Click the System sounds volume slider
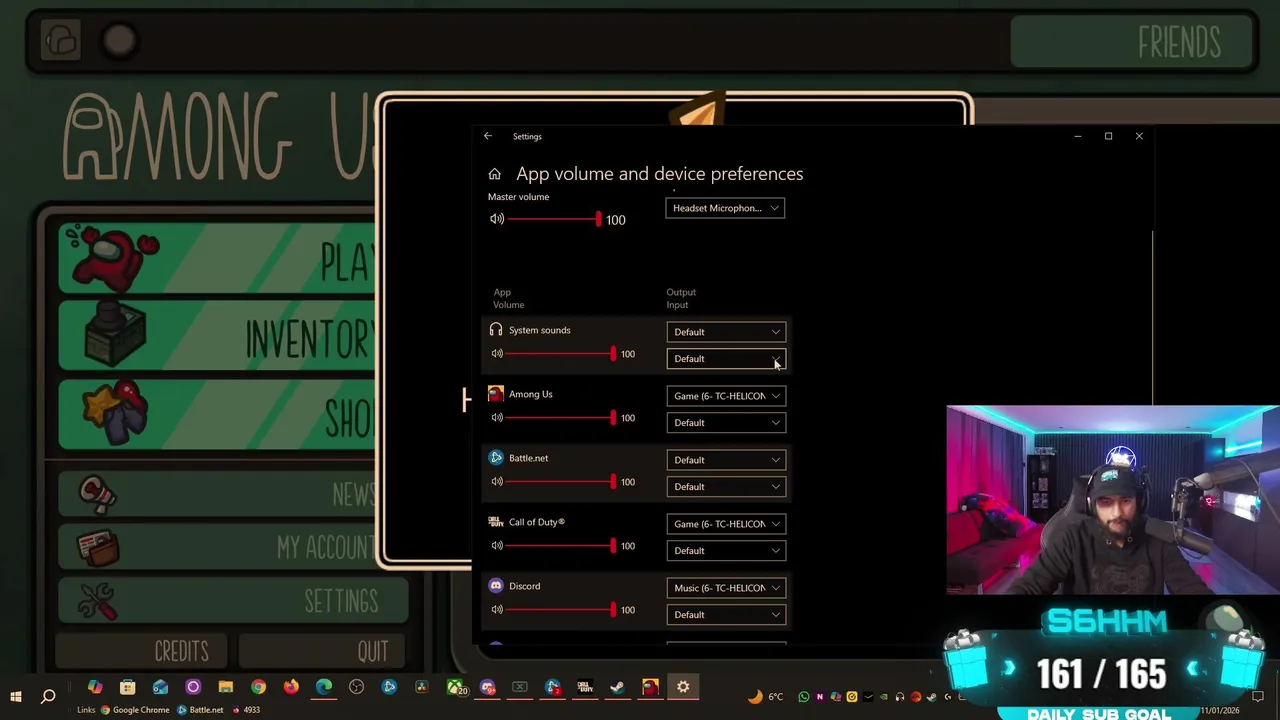The width and height of the screenshot is (1280, 720). [561, 354]
